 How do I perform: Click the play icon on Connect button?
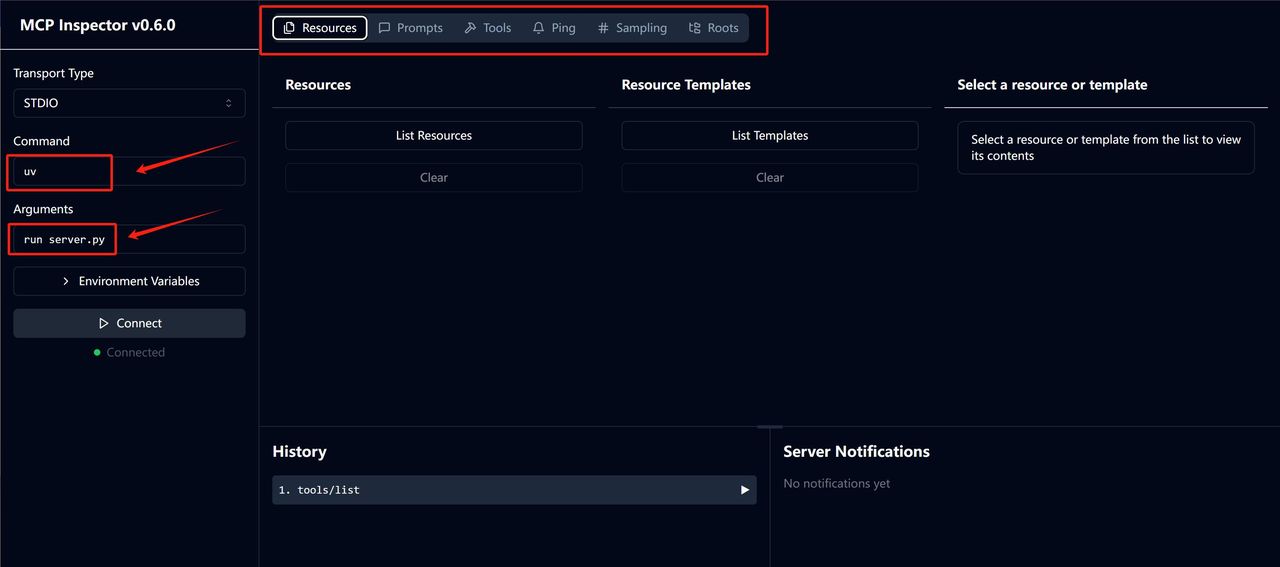pyautogui.click(x=104, y=324)
